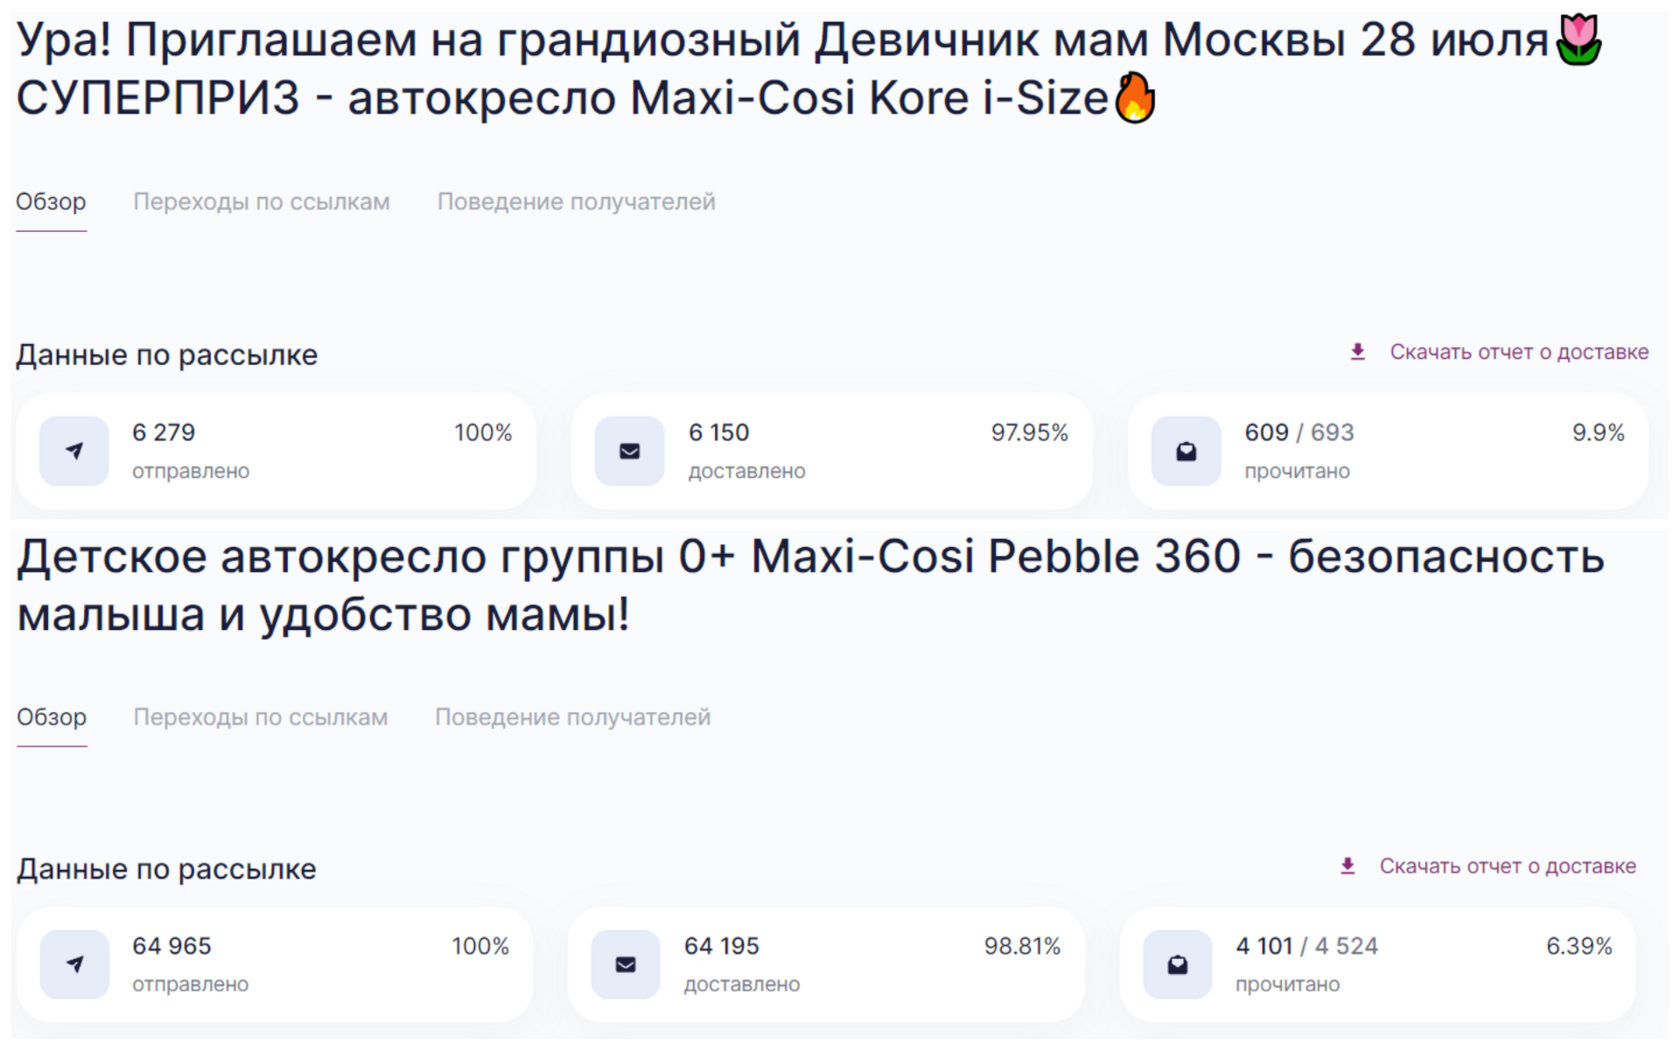The width and height of the screenshot is (1680, 1050).
Task: Open Переходы по ссылкам in Pebble 360 campaign
Action: (260, 717)
